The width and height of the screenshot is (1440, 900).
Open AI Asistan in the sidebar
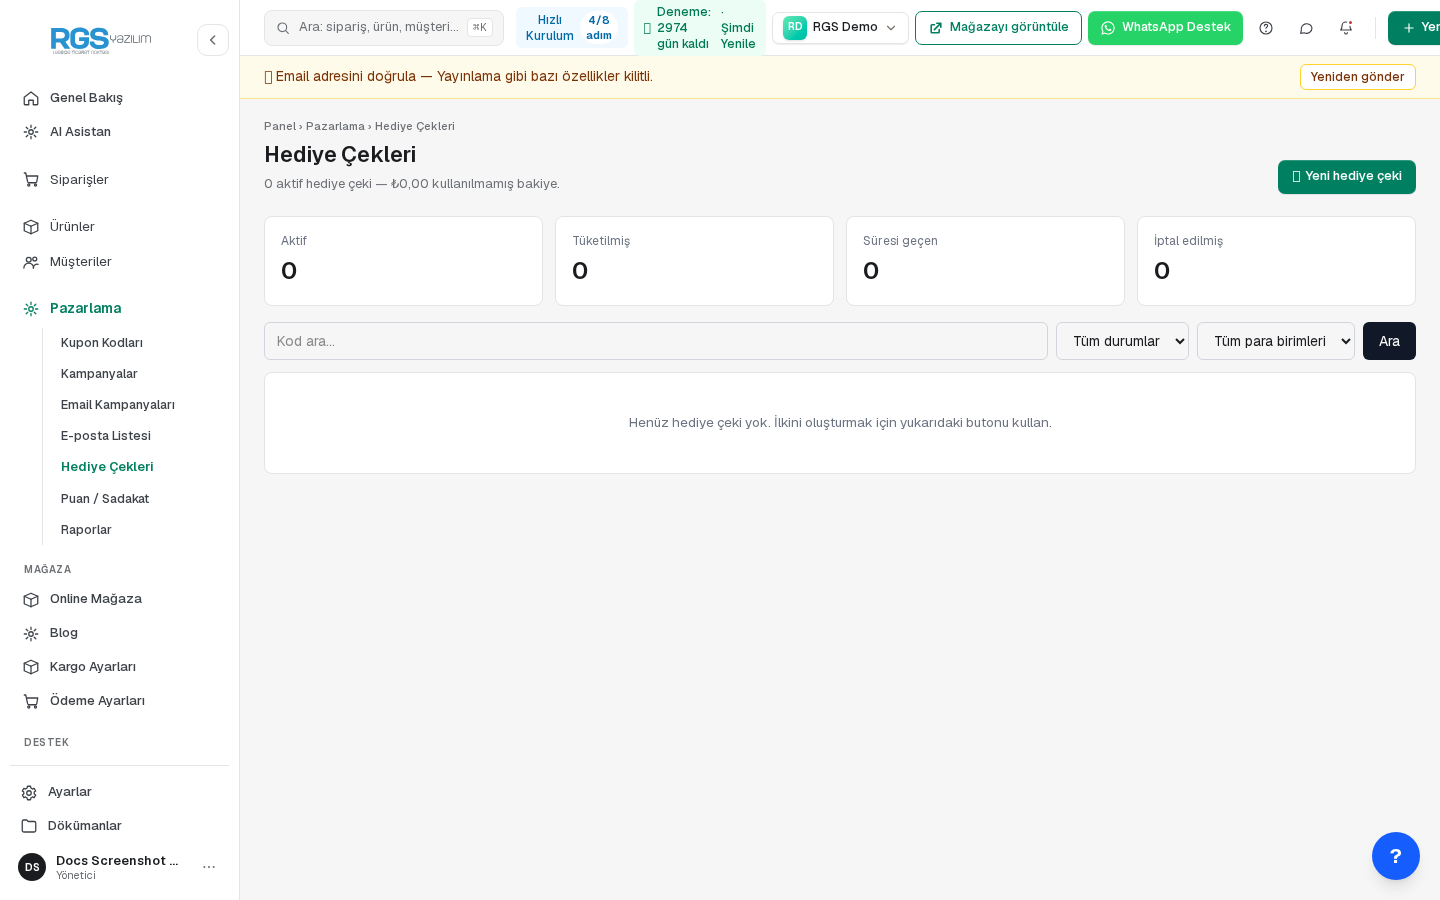[x=120, y=132]
